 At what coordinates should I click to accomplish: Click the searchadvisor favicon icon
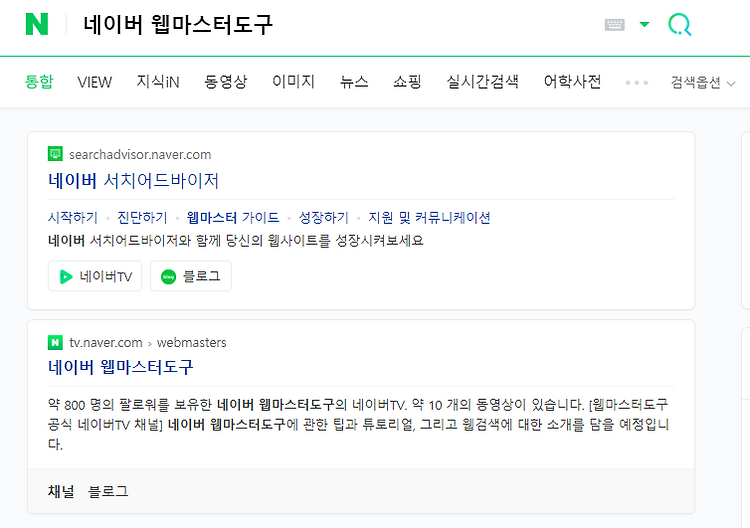(x=55, y=154)
